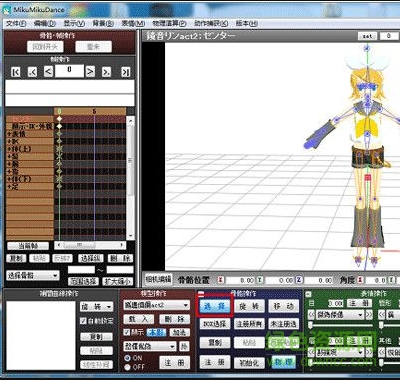Click BOX选择 in bone operations
Viewport: 400px width, 380px height.
pyautogui.click(x=215, y=324)
